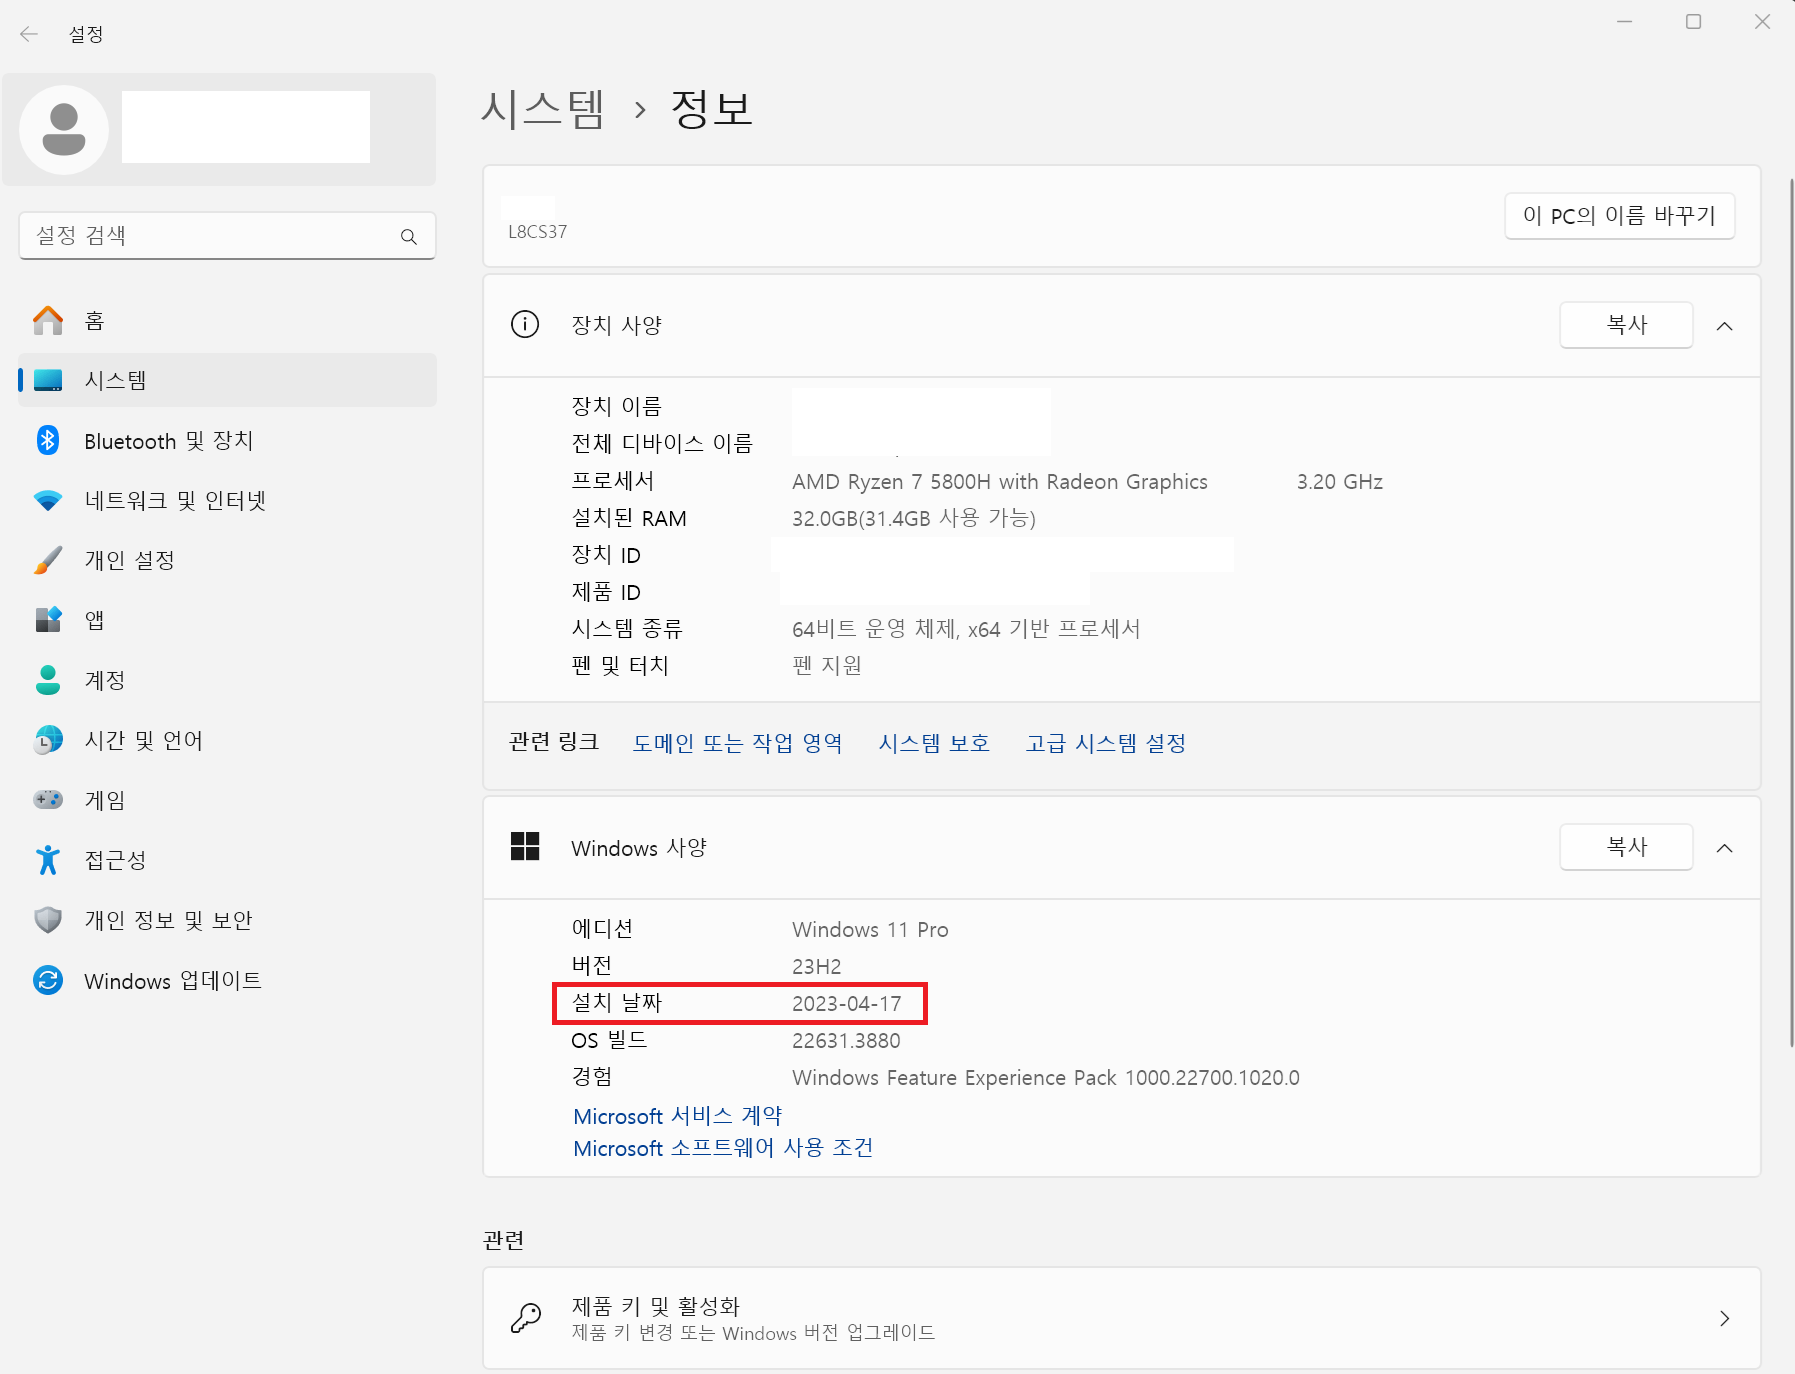
Task: Open Microsoft 소프트웨어 사용 조건 link
Action: point(723,1148)
